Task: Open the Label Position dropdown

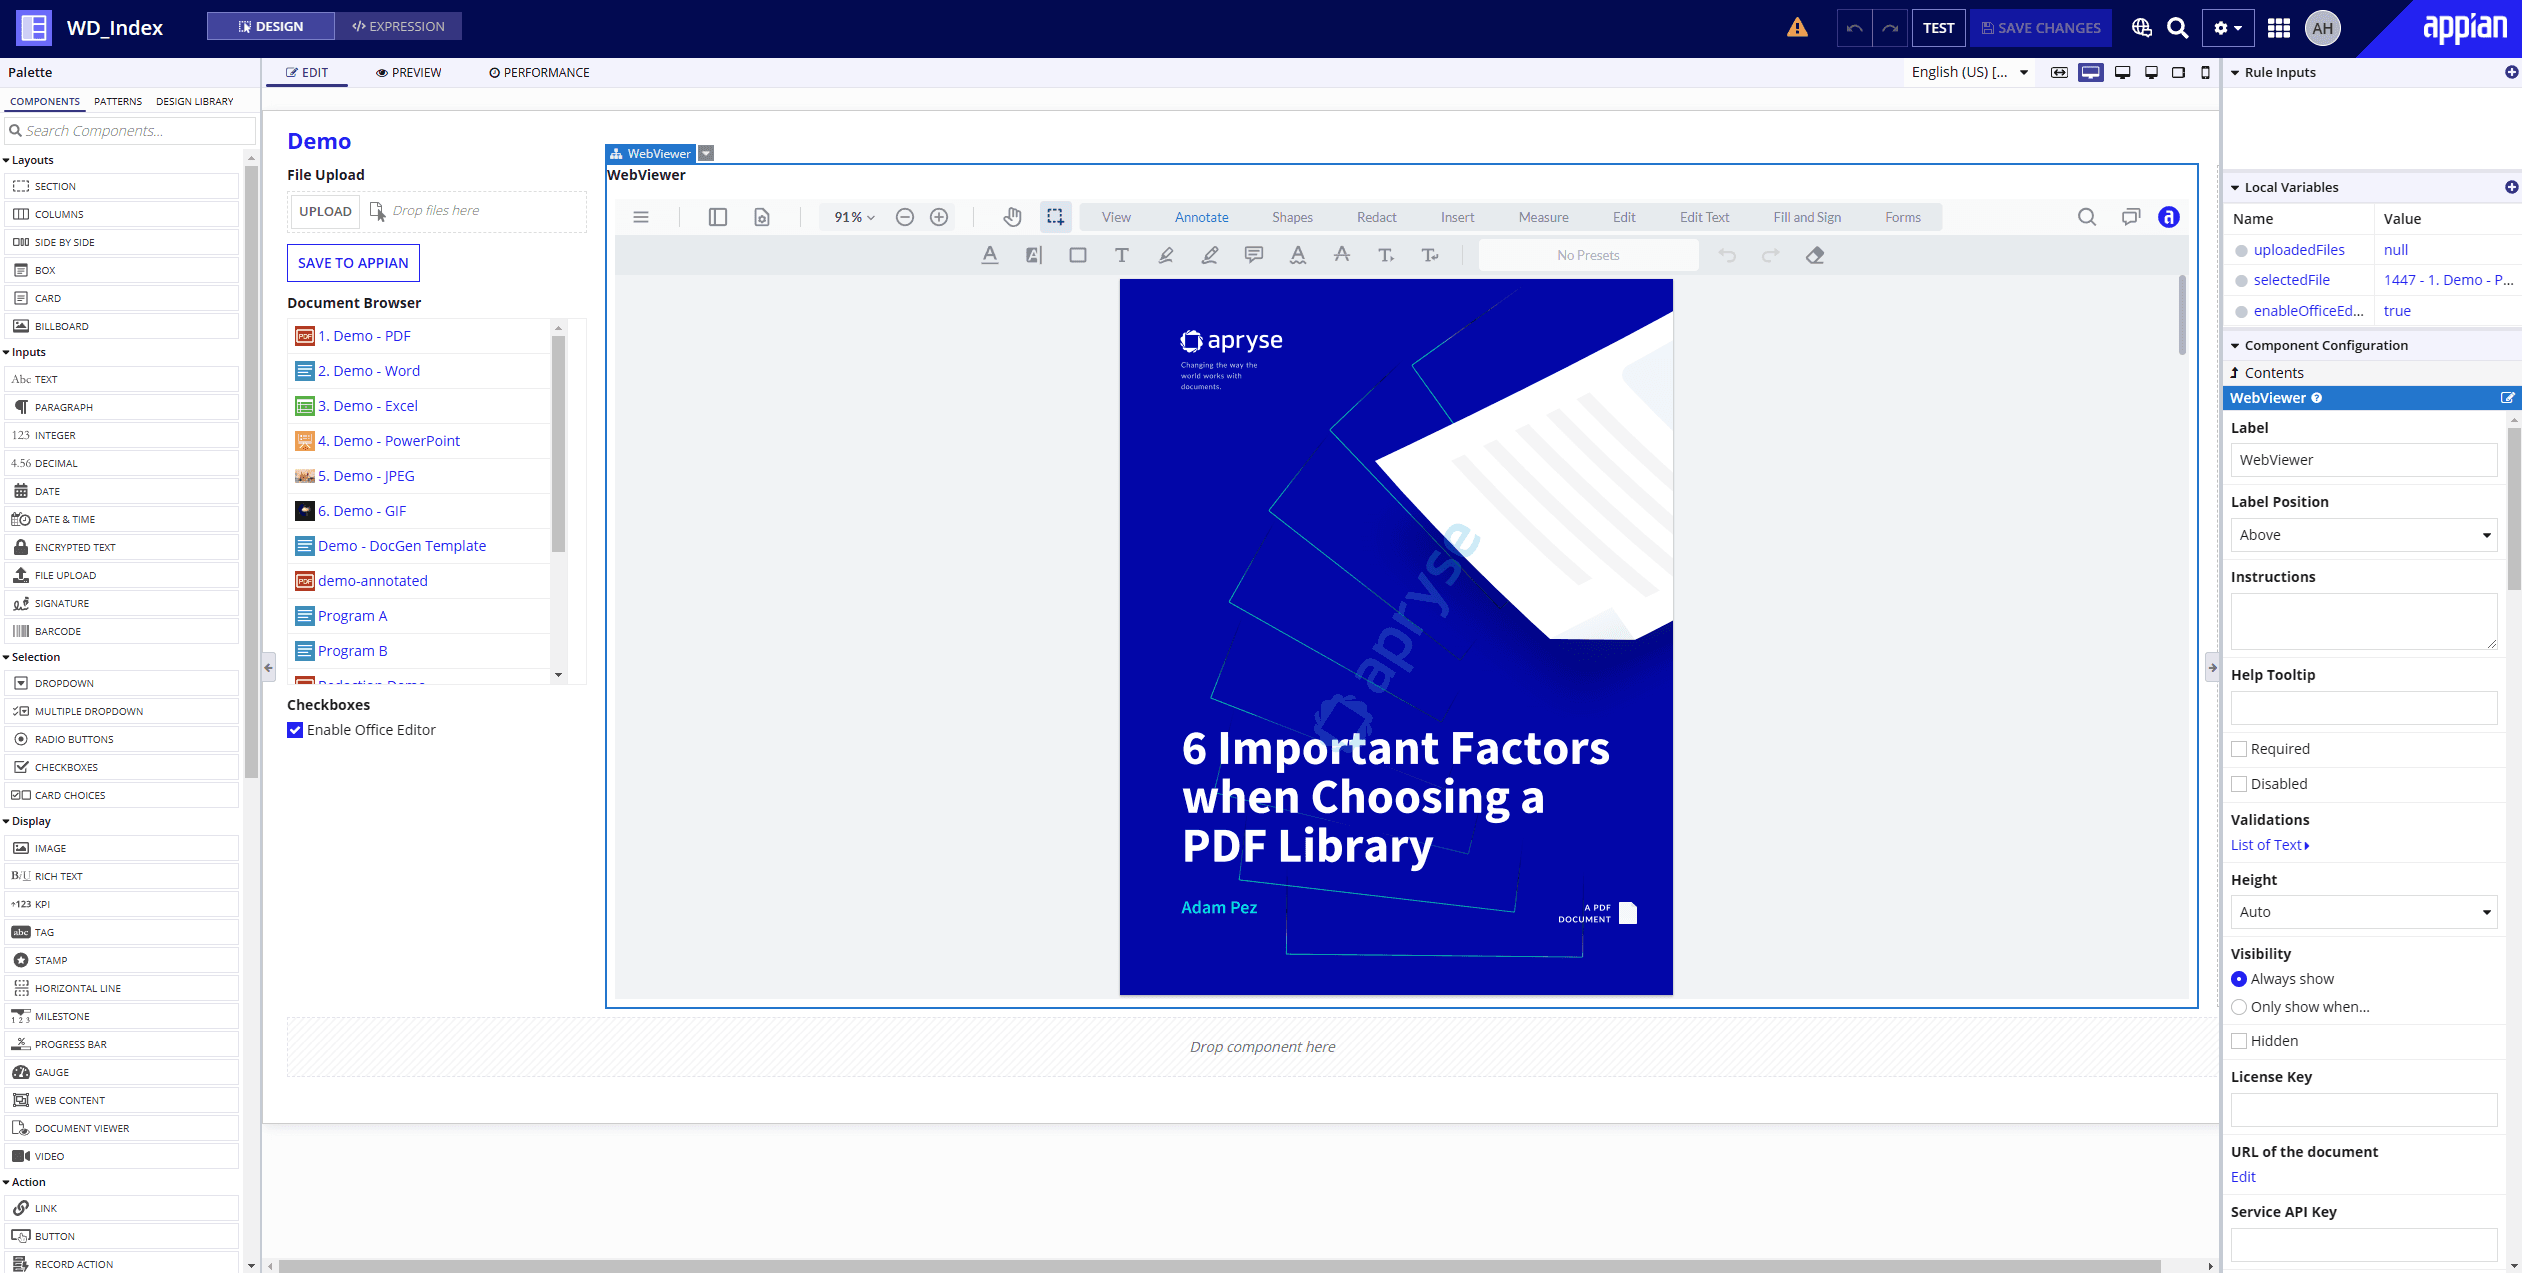Action: tap(2363, 535)
